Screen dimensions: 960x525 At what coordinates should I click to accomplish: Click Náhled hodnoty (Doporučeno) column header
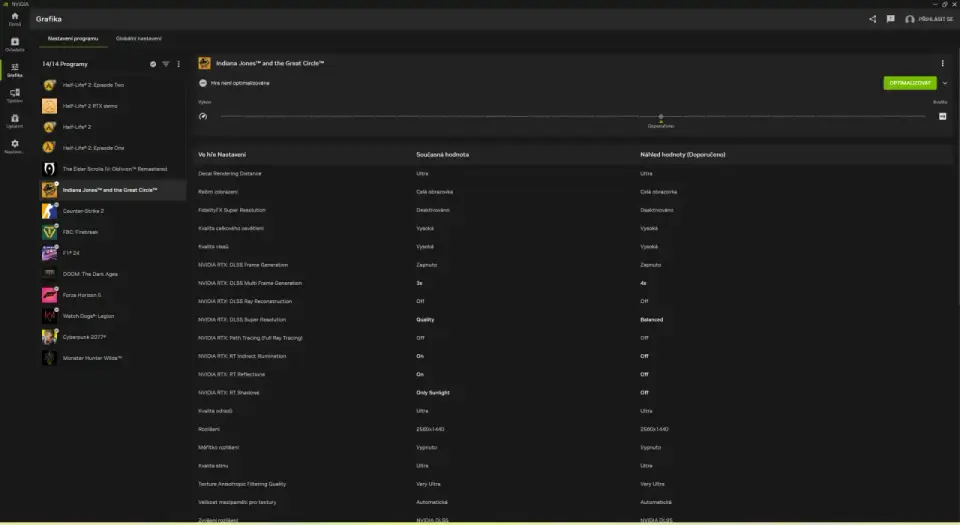(683, 155)
